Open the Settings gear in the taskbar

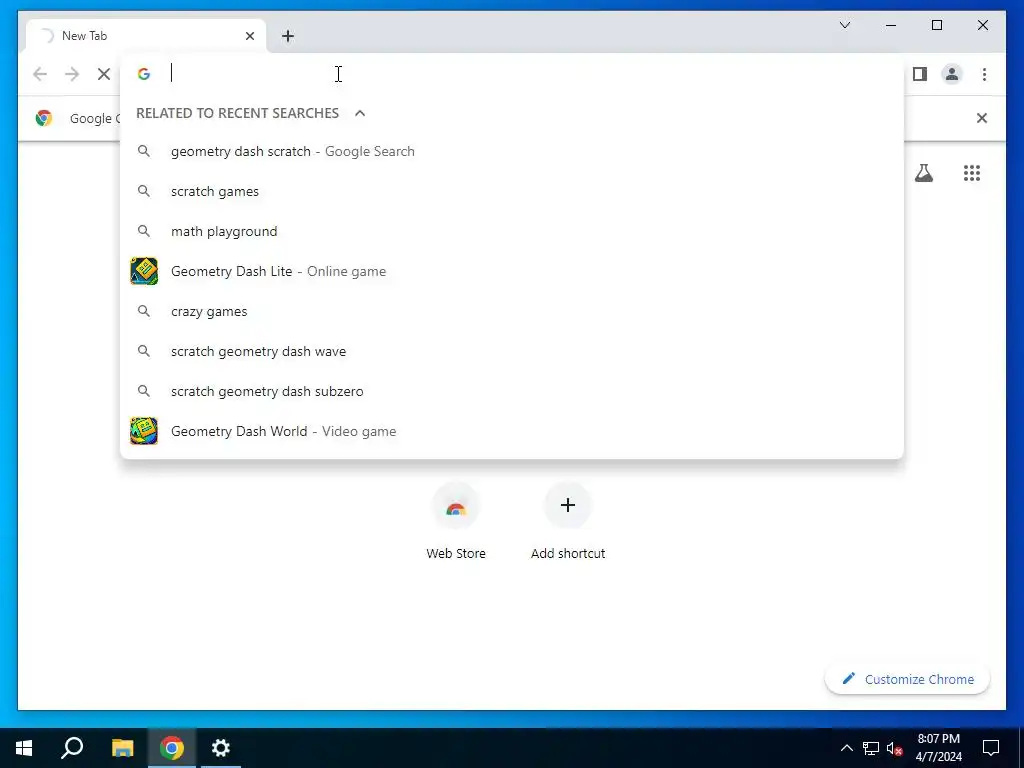coord(221,748)
